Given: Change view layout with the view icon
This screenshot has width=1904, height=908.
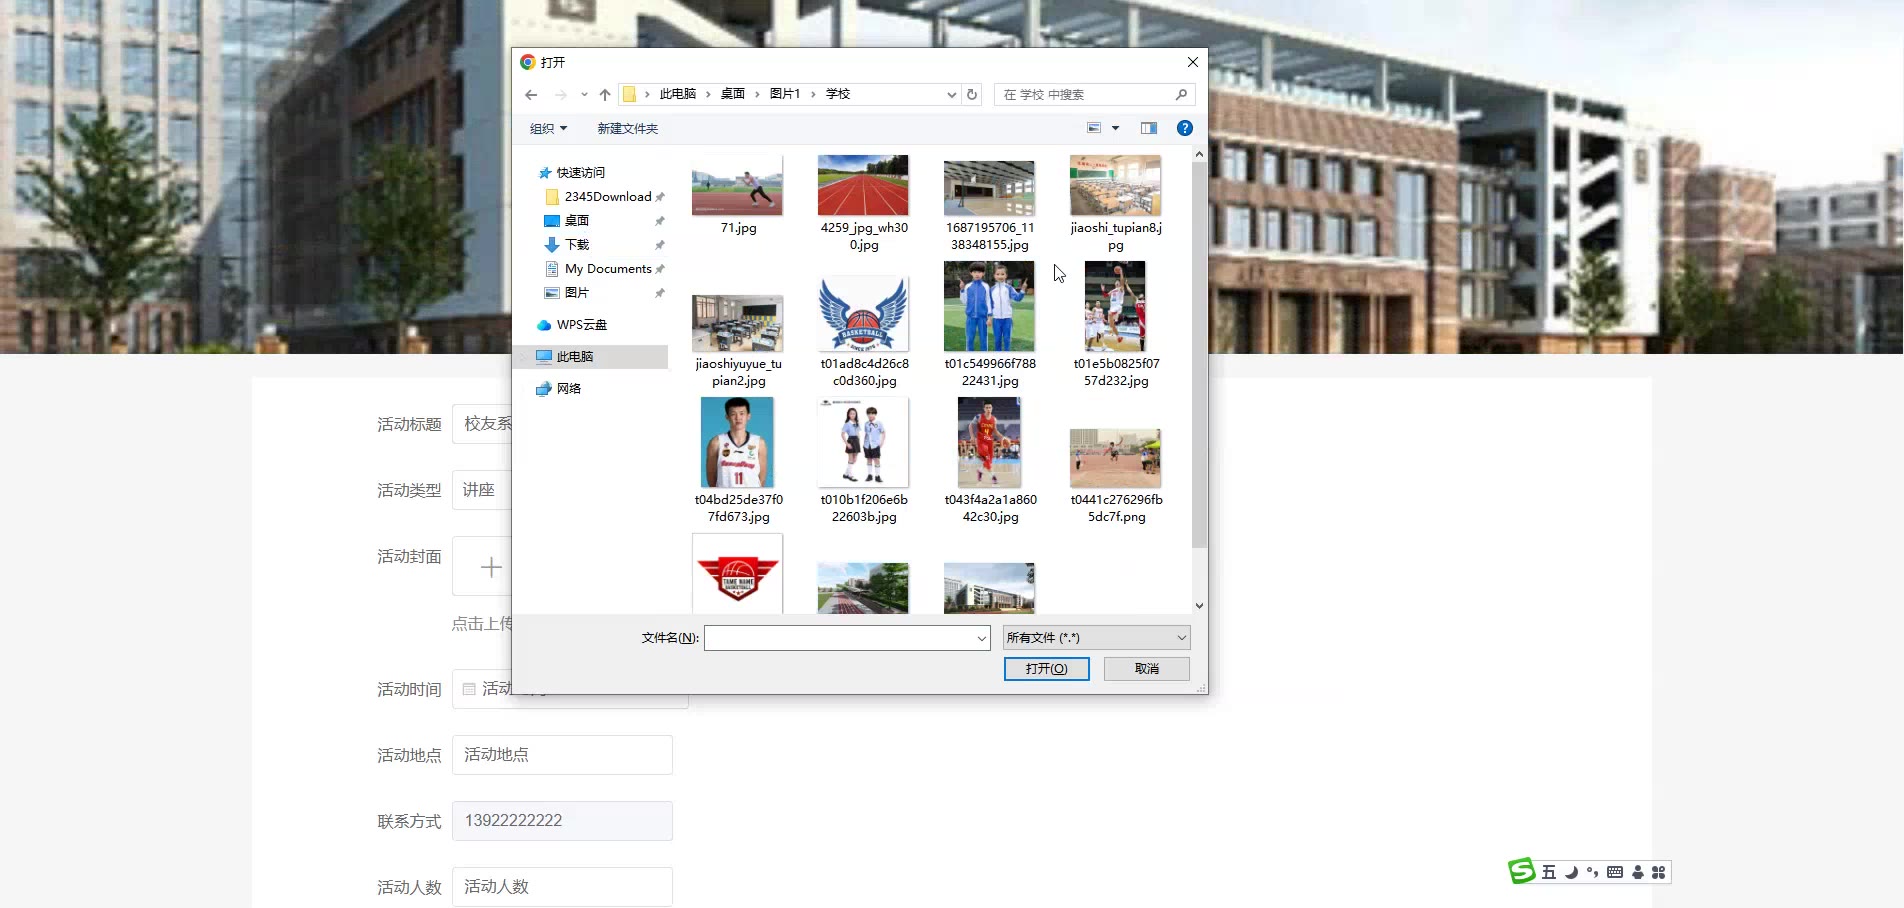Looking at the screenshot, I should (x=1094, y=128).
